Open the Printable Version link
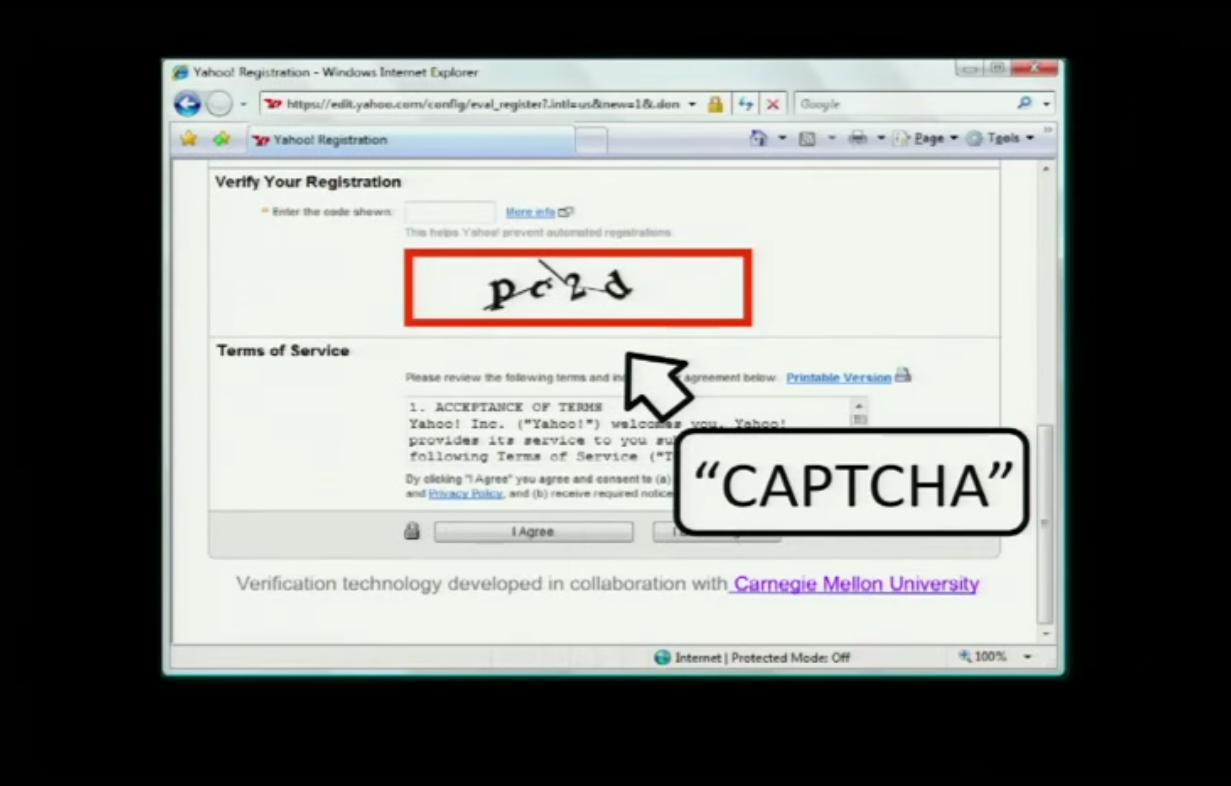Image resolution: width=1231 pixels, height=786 pixels. pos(838,378)
